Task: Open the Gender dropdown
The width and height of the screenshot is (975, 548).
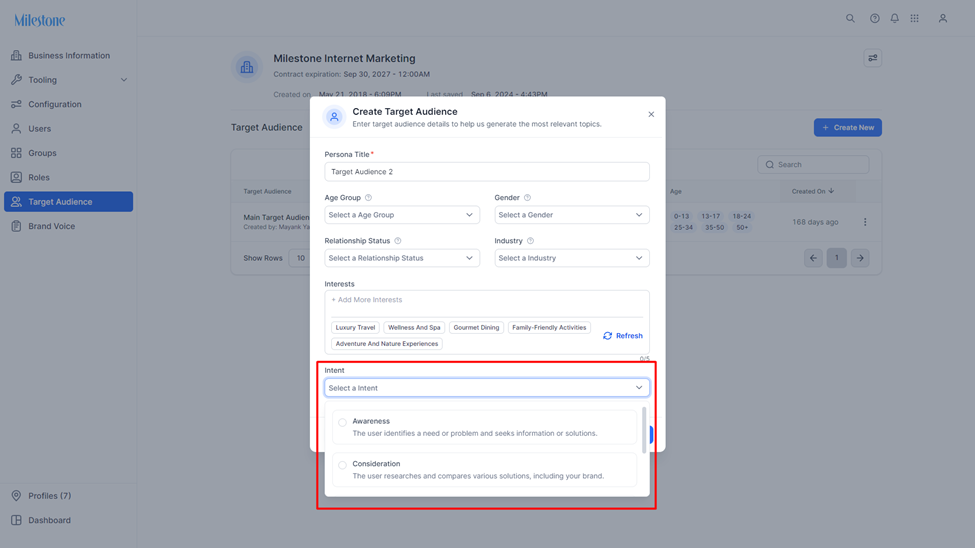Action: click(572, 215)
